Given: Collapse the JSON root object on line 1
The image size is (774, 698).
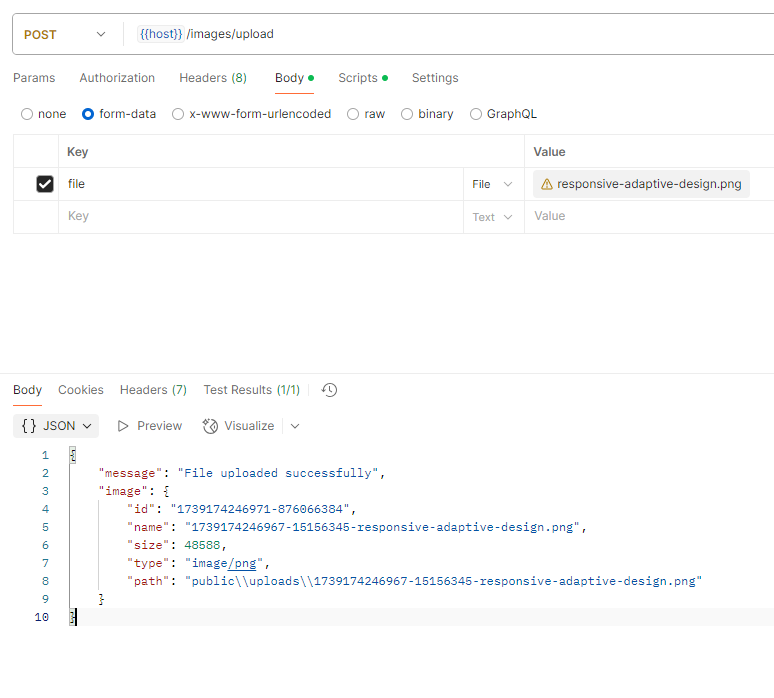Looking at the screenshot, I should point(73,455).
